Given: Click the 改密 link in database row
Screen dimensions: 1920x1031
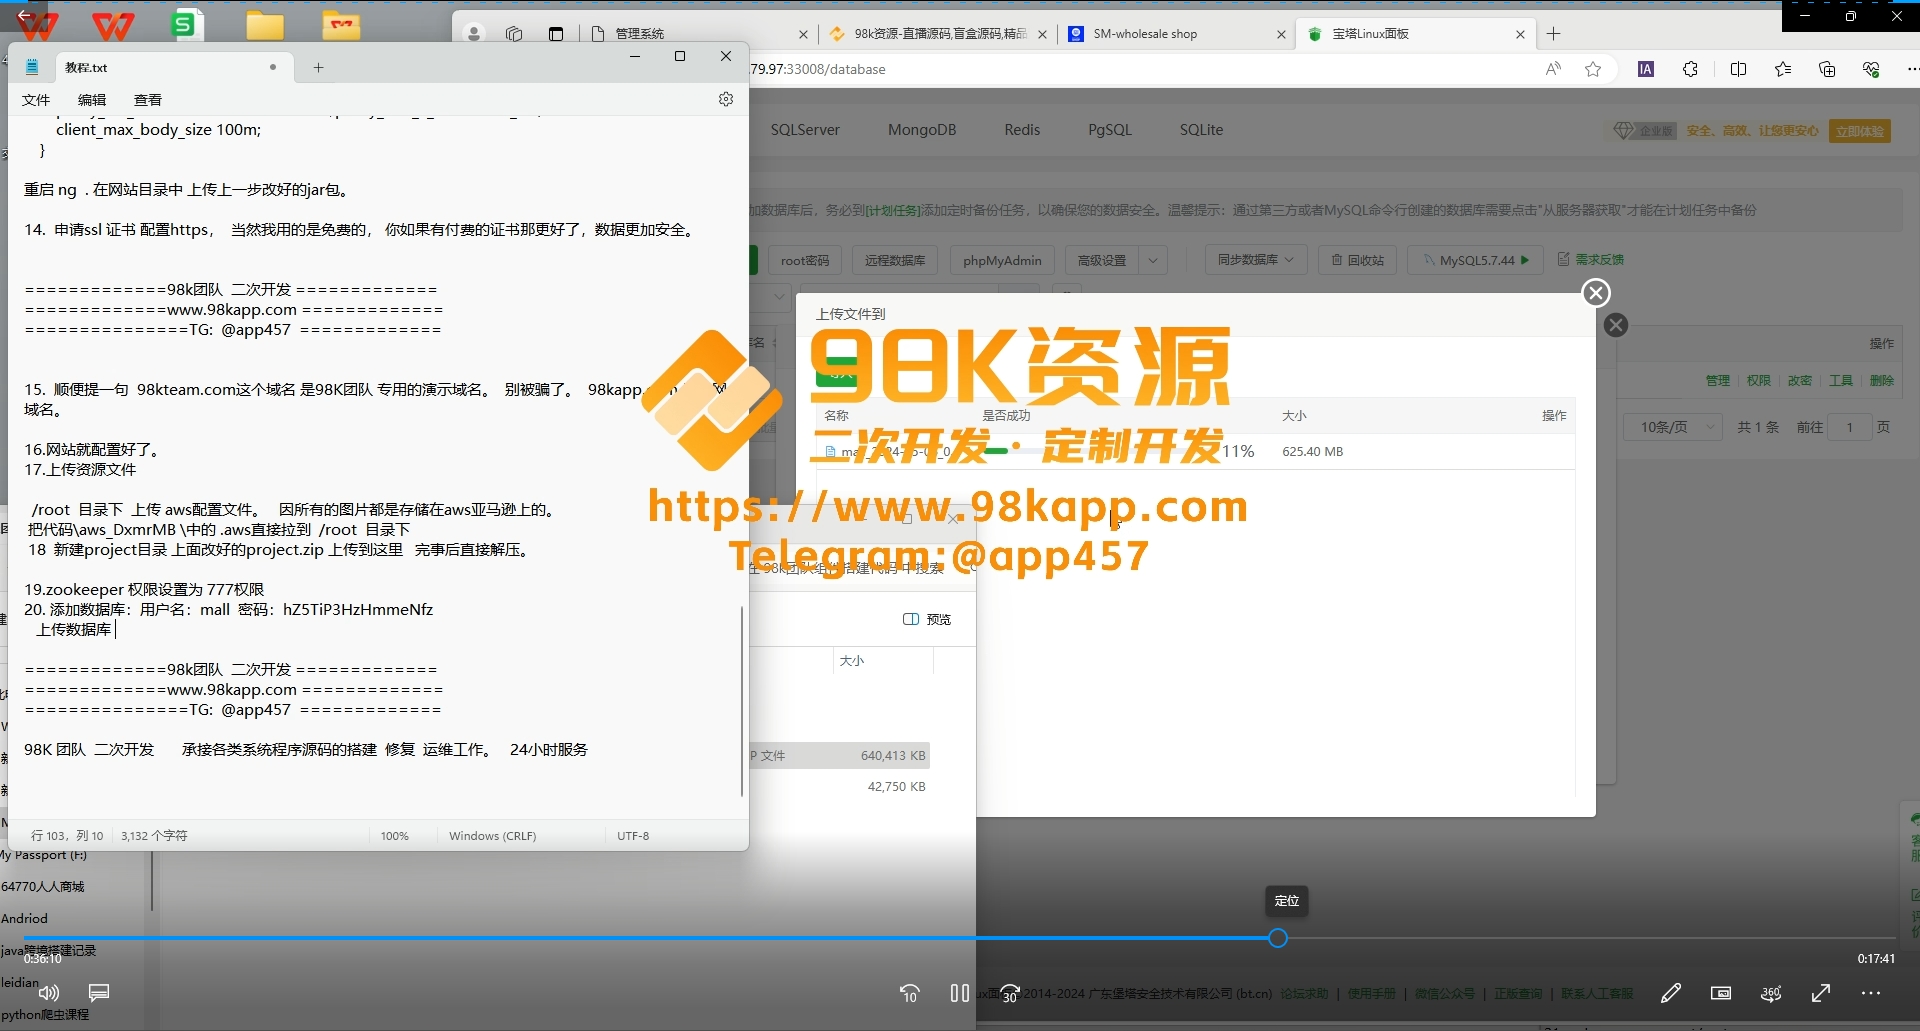Looking at the screenshot, I should 1800,381.
